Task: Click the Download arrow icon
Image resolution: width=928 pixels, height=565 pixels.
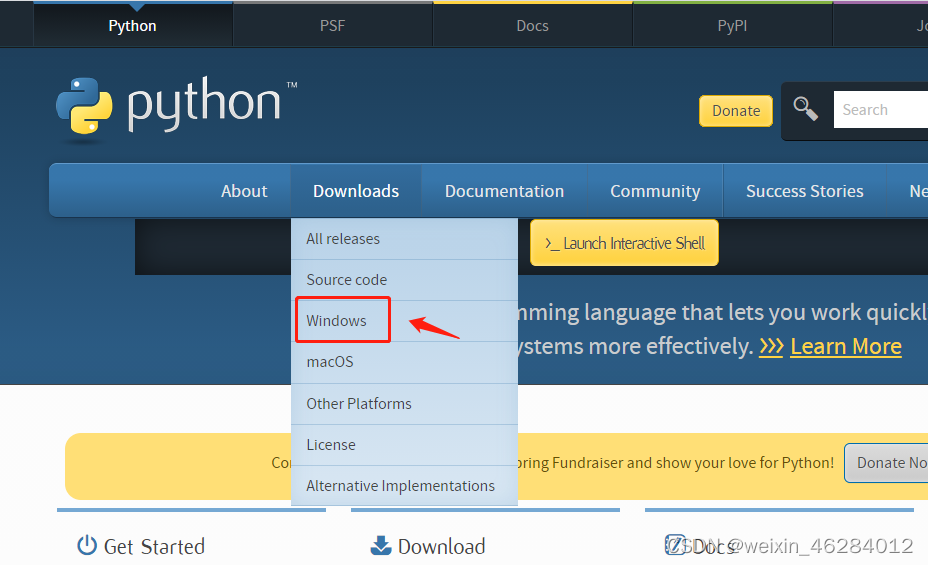Action: point(381,545)
